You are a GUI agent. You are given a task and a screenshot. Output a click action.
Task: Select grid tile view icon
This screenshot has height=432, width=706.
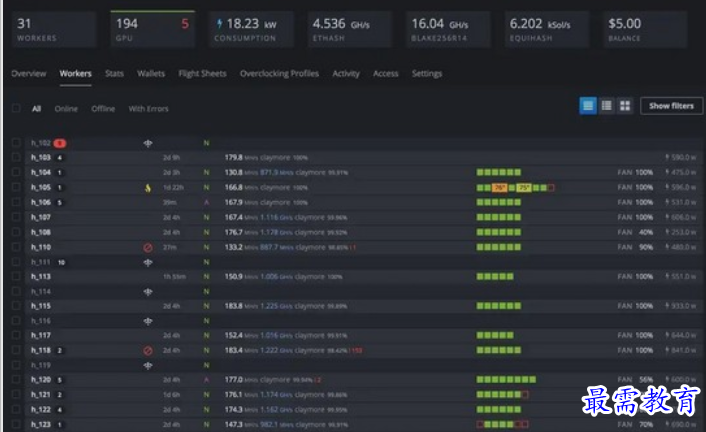(625, 106)
